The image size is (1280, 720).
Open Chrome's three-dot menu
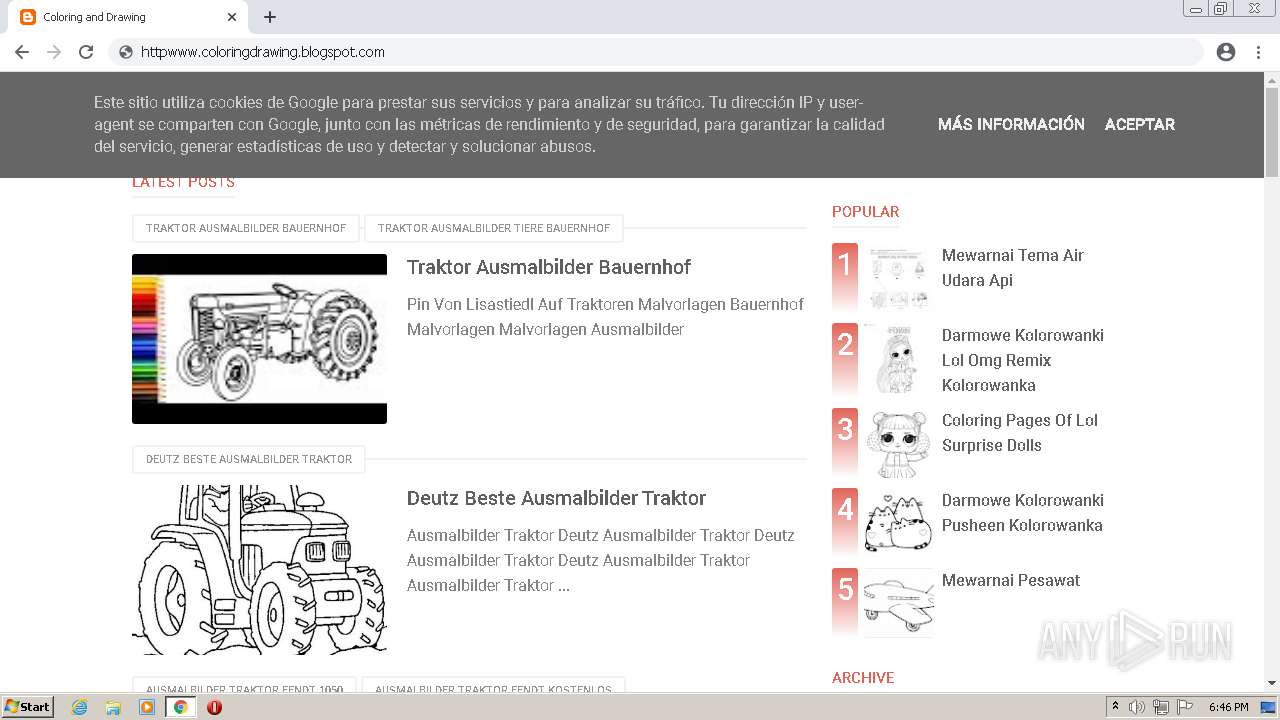pos(1258,52)
